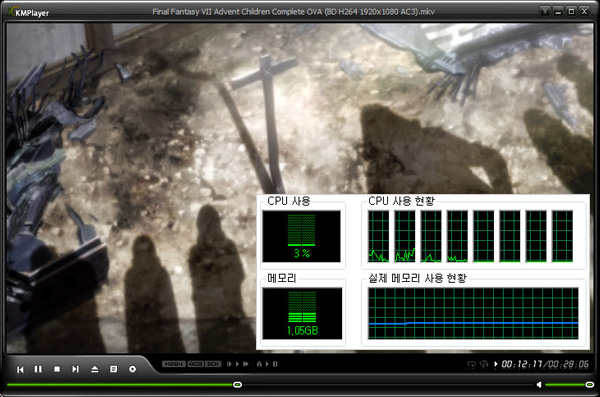Toggle the shuffle playback icon
Image resolution: width=600 pixels, height=397 pixels.
click(x=484, y=364)
